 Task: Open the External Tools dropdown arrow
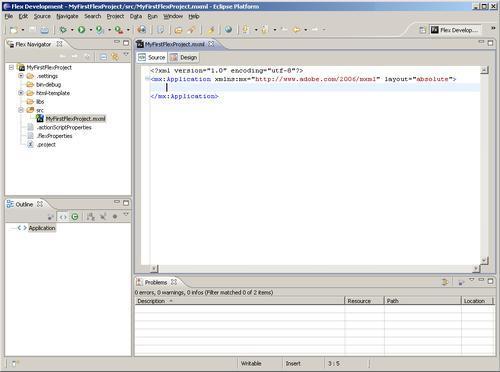(x=128, y=30)
